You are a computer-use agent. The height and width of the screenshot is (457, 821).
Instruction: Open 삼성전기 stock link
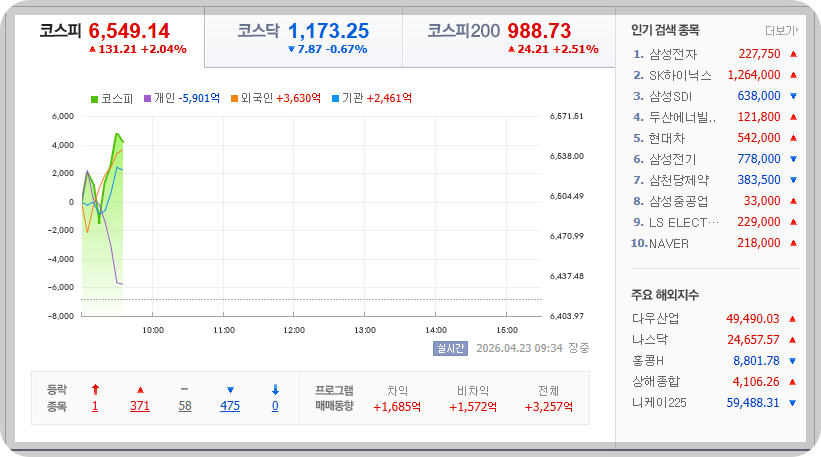673,159
